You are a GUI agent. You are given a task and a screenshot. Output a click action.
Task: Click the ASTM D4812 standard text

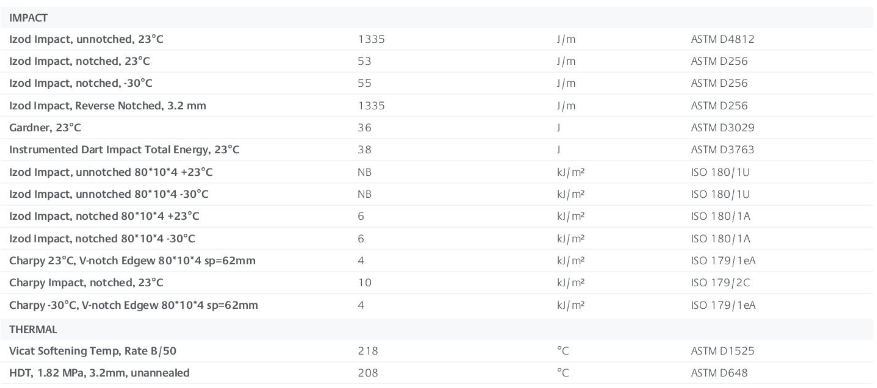point(723,40)
